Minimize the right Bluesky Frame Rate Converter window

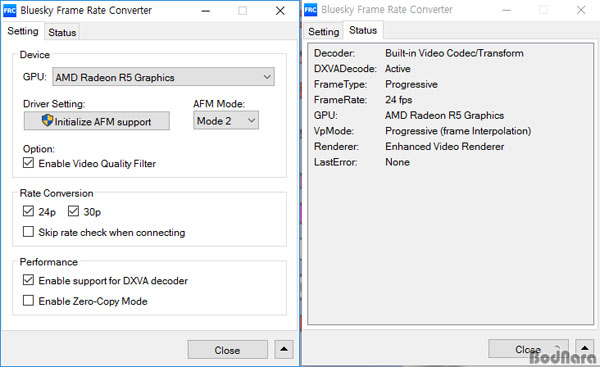pos(507,10)
